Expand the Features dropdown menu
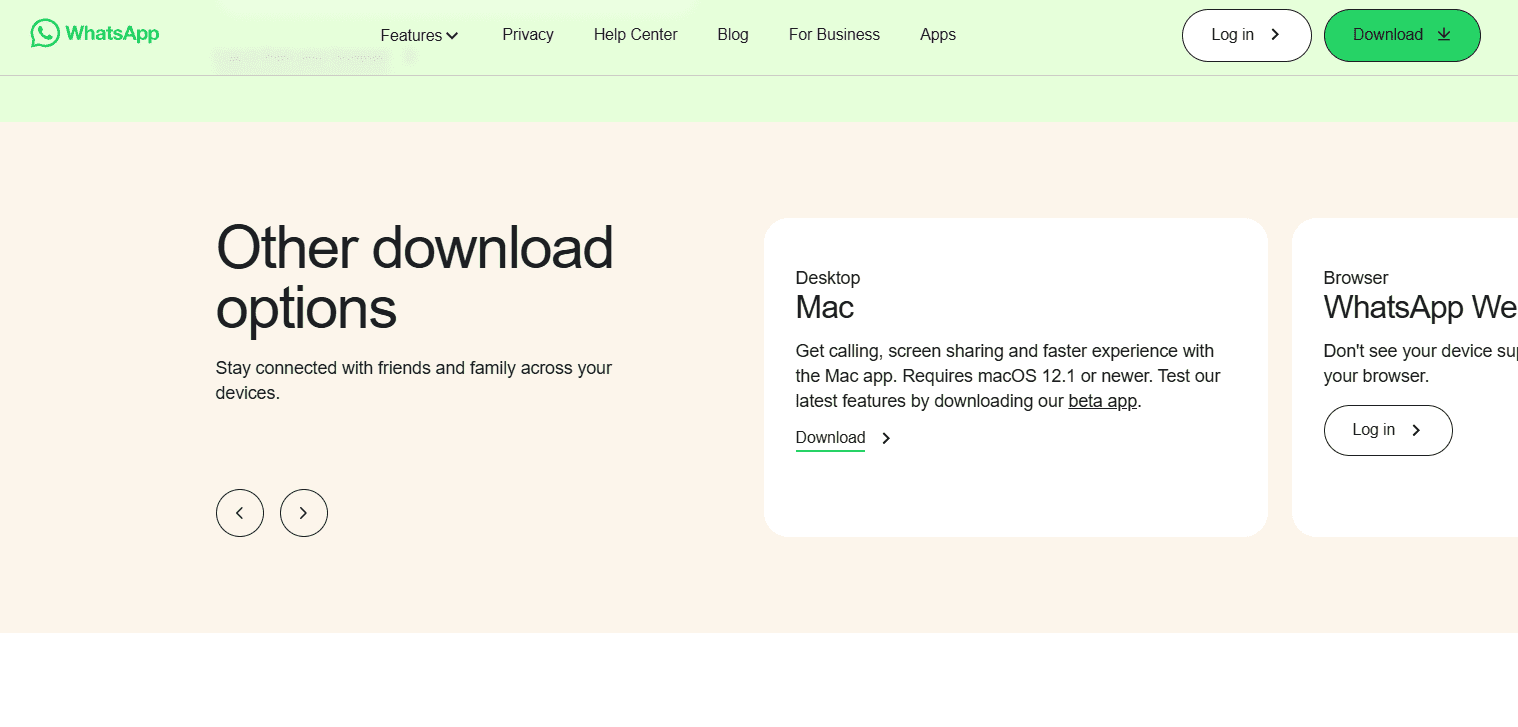This screenshot has width=1518, height=727. point(419,35)
